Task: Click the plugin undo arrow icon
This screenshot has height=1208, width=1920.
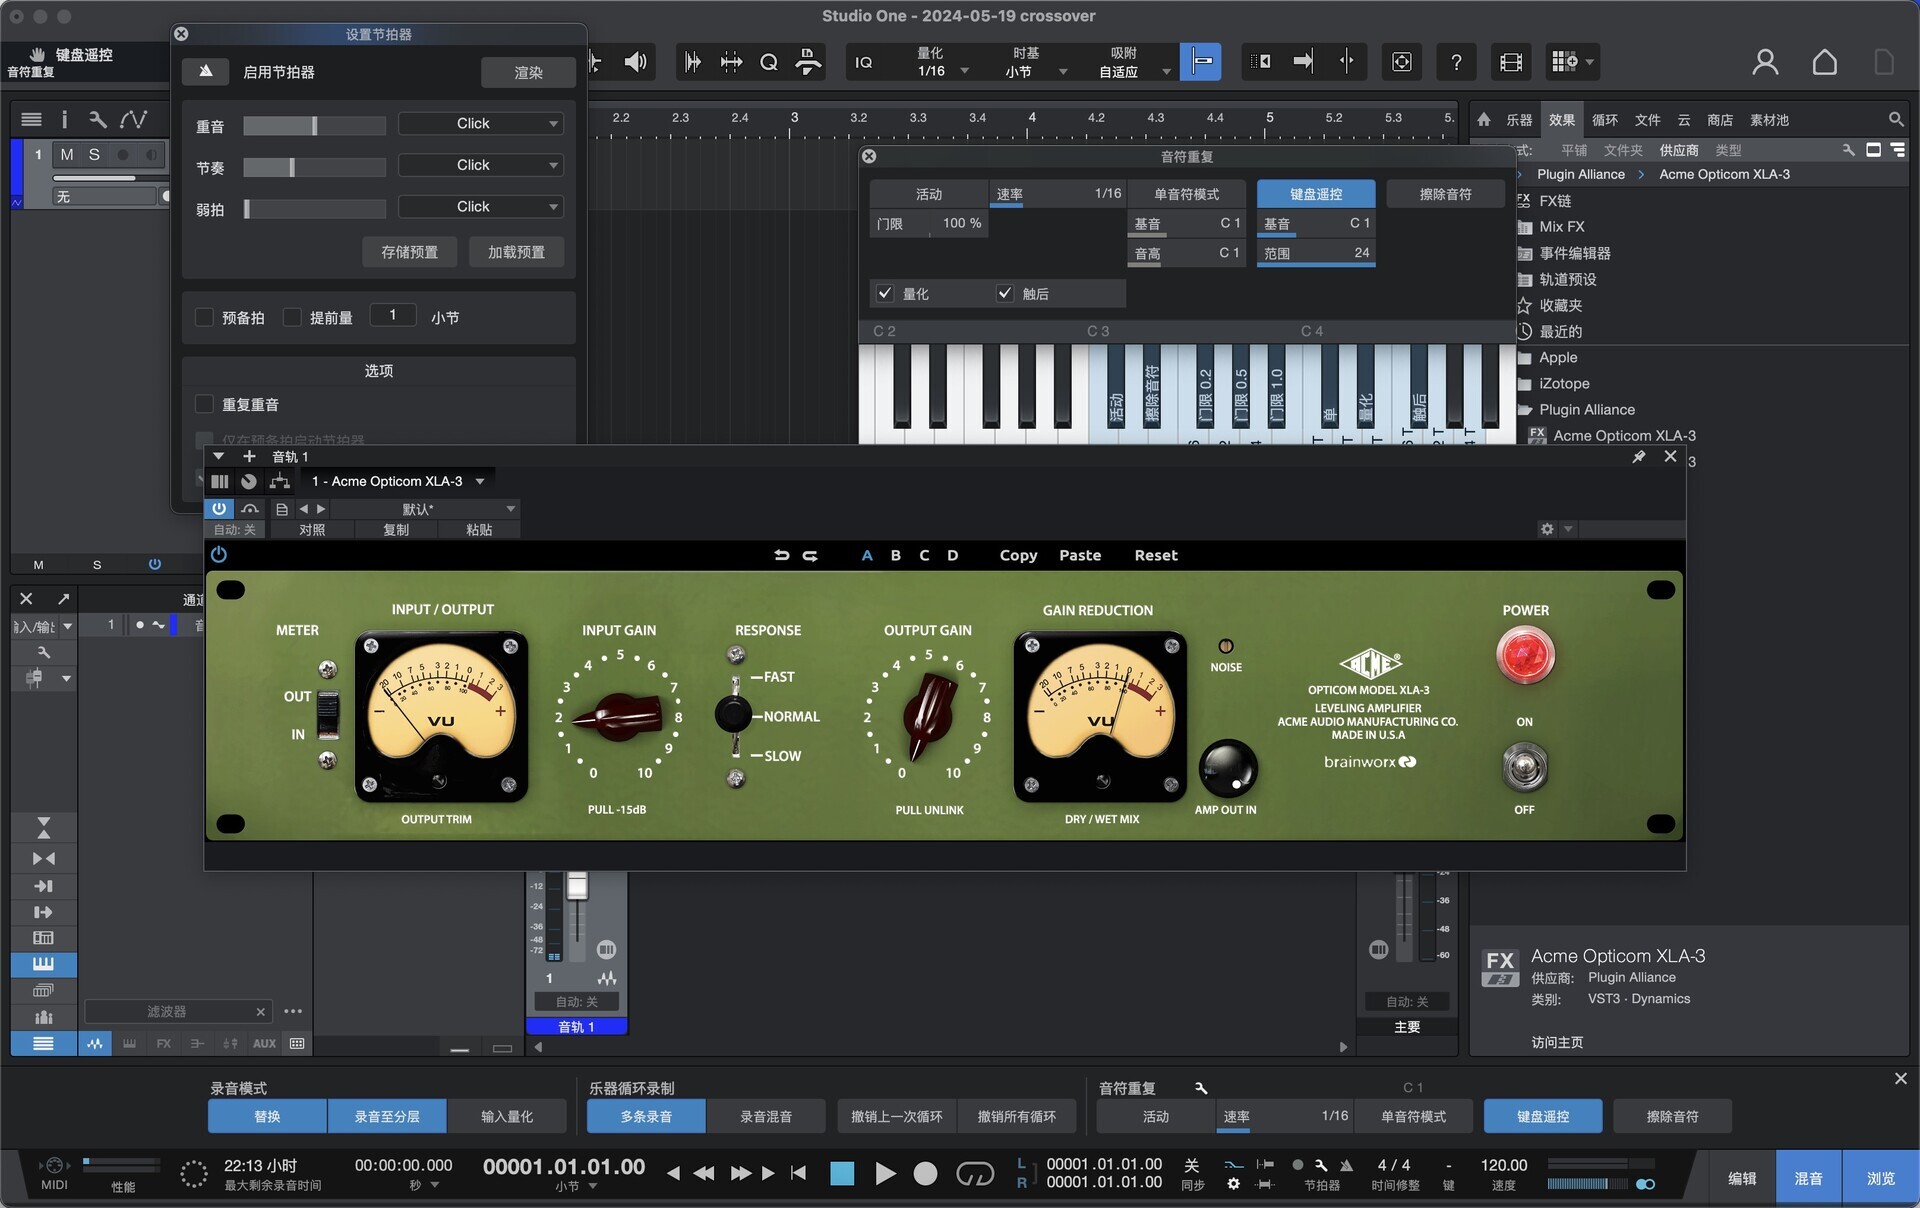Action: (x=782, y=556)
